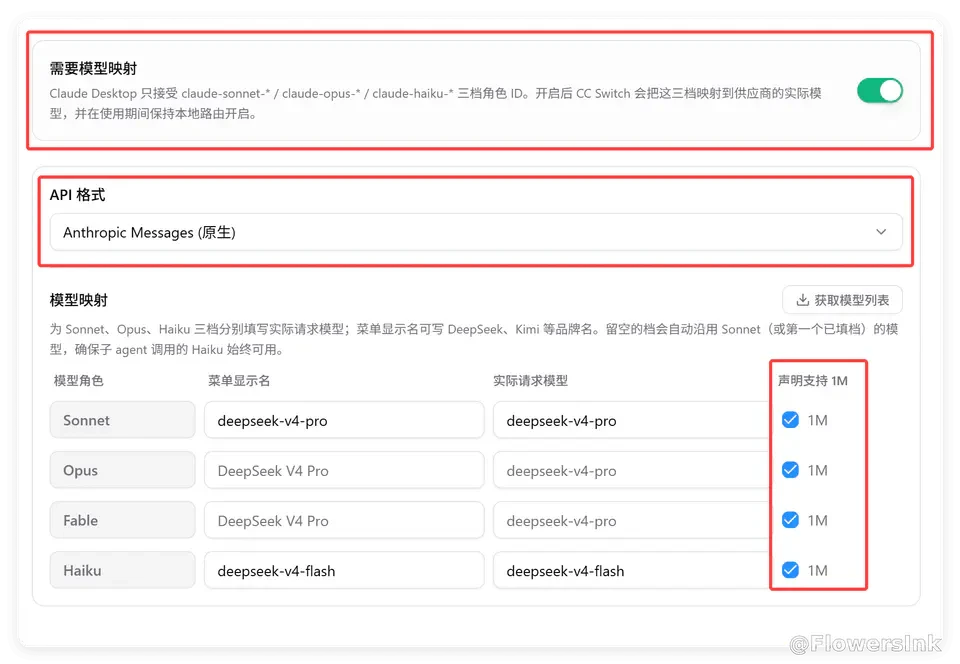This screenshot has height=664, width=960.
Task: Click the Opus actual request model field
Action: [631, 471]
